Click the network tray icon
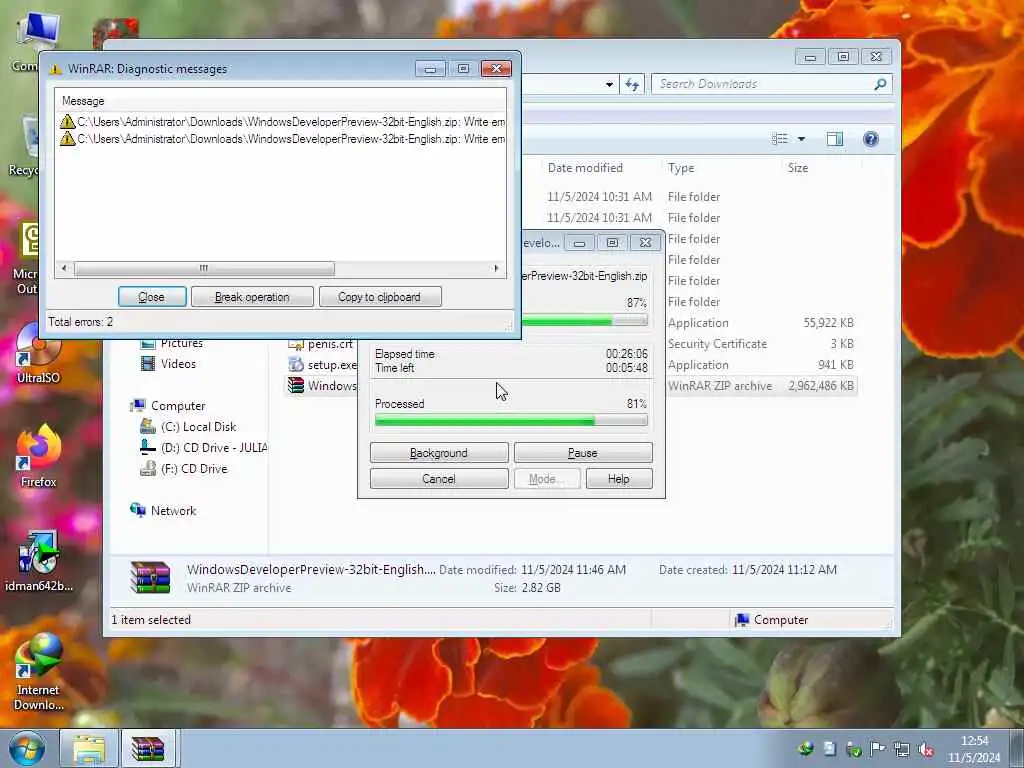Screen dimensions: 1024x768 point(903,749)
